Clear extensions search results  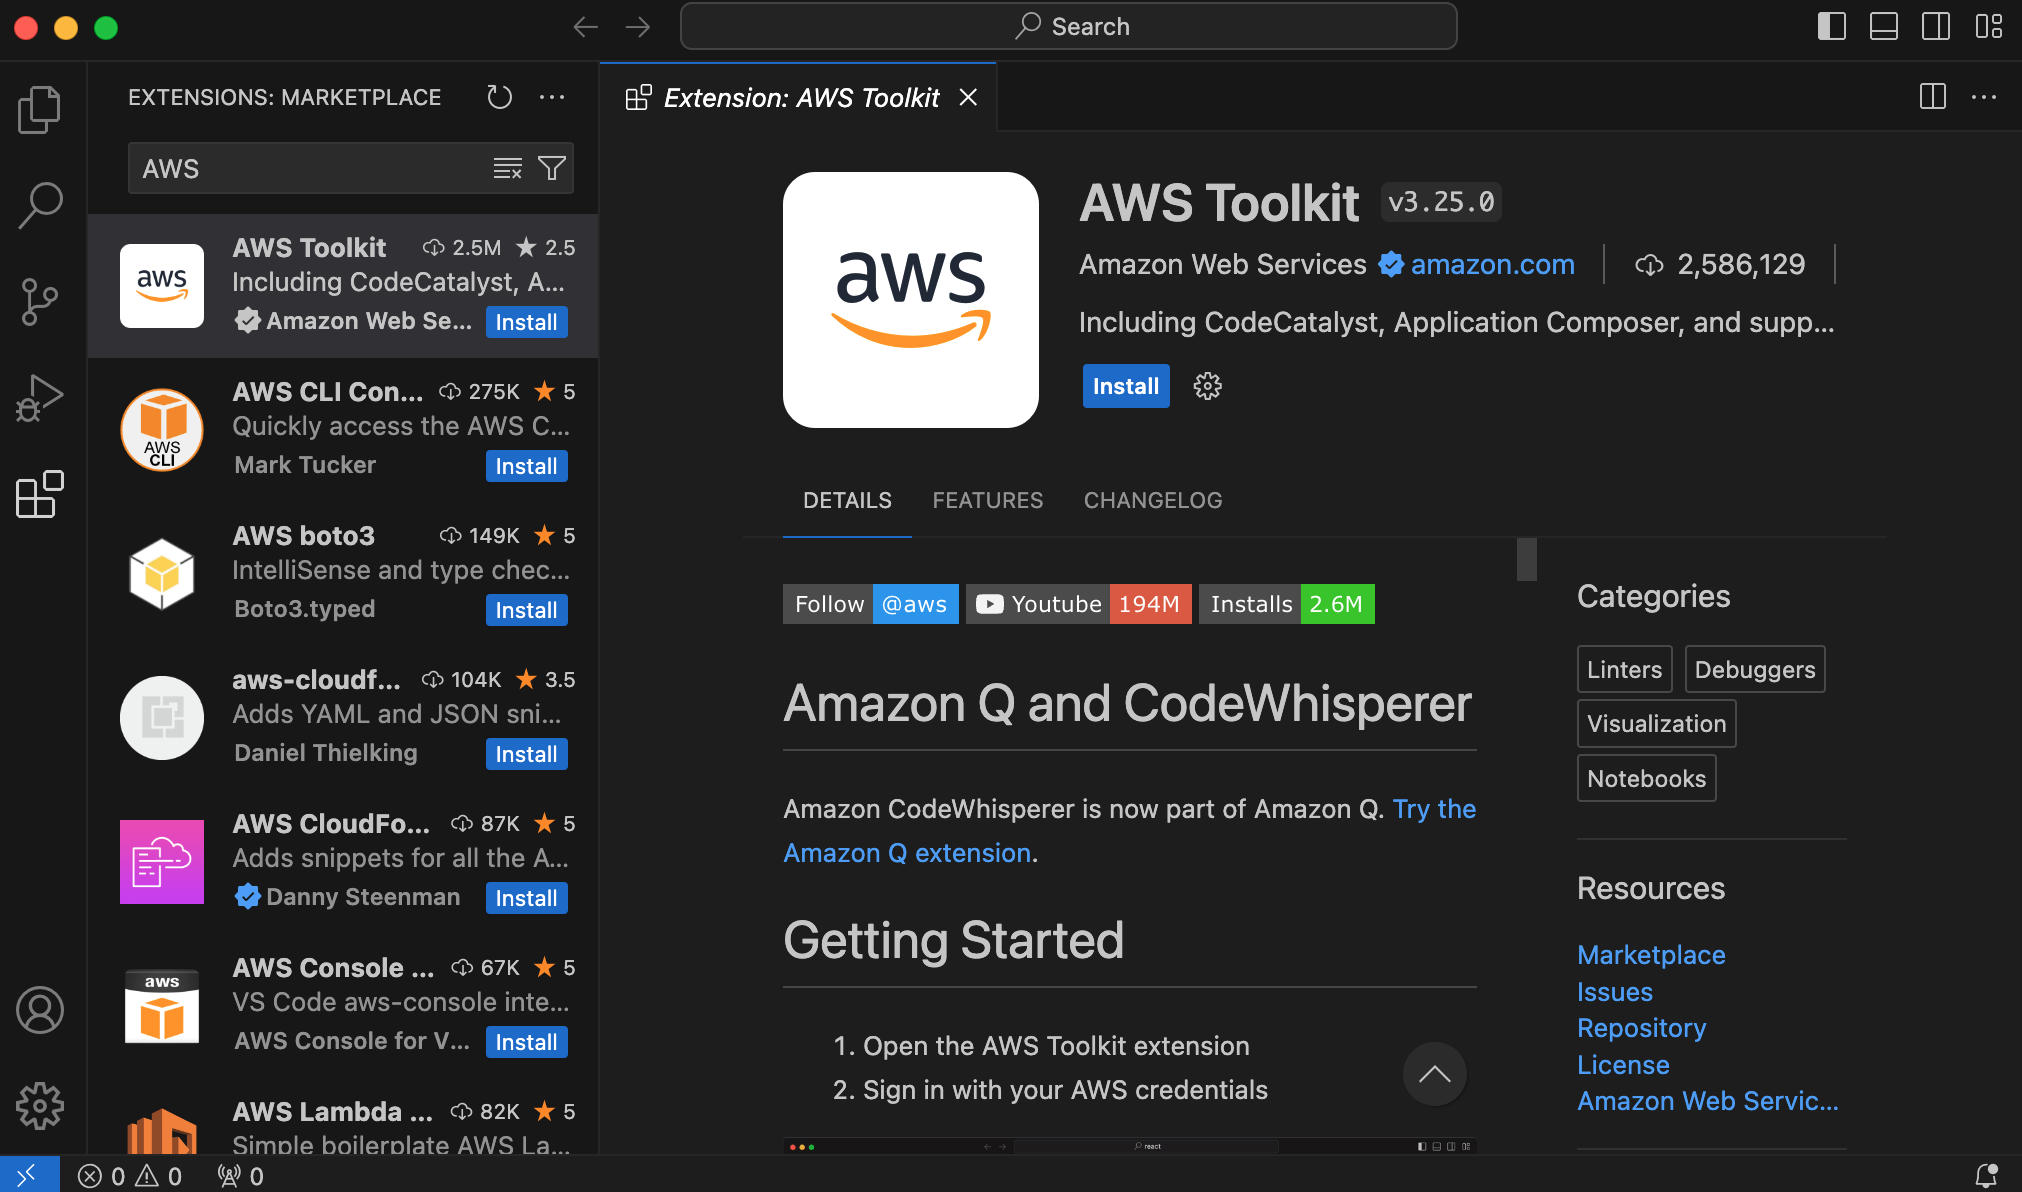pyautogui.click(x=508, y=168)
